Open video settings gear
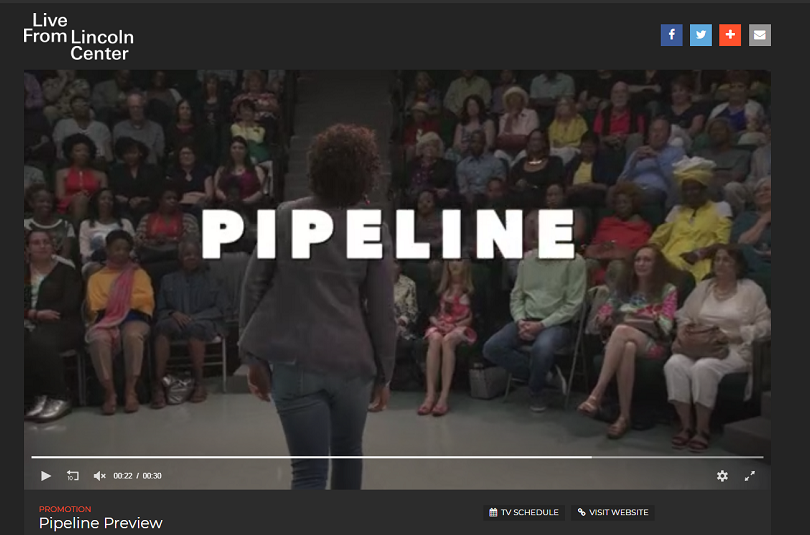Screen dimensions: 810x535 click(722, 476)
